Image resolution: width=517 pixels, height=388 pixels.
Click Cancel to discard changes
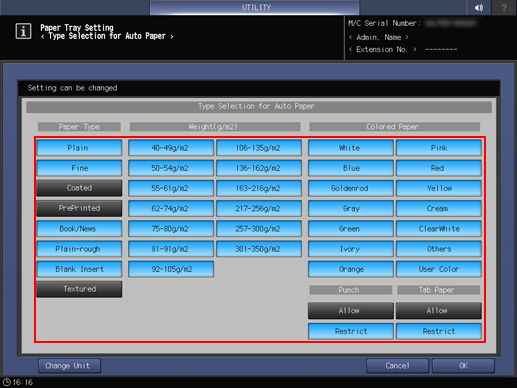pyautogui.click(x=397, y=366)
